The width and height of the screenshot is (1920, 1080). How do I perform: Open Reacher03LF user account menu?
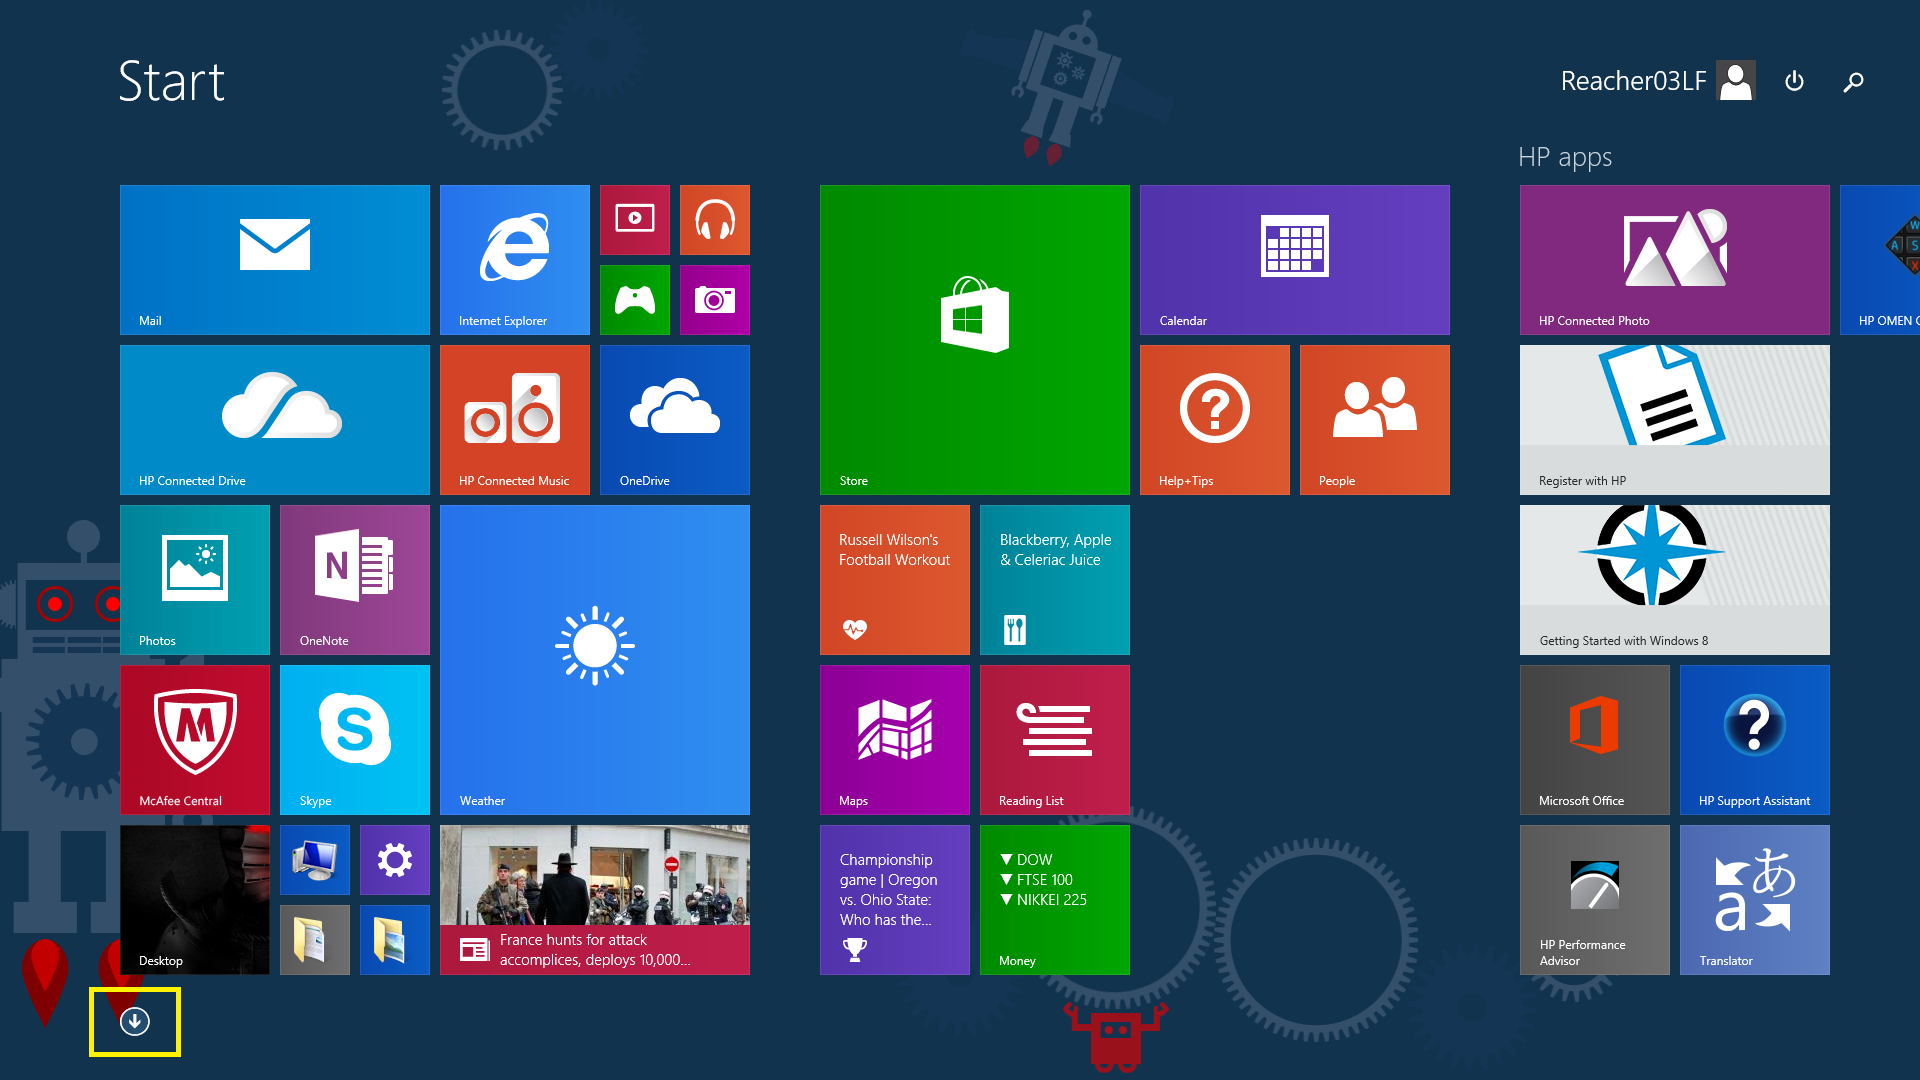pyautogui.click(x=1658, y=81)
